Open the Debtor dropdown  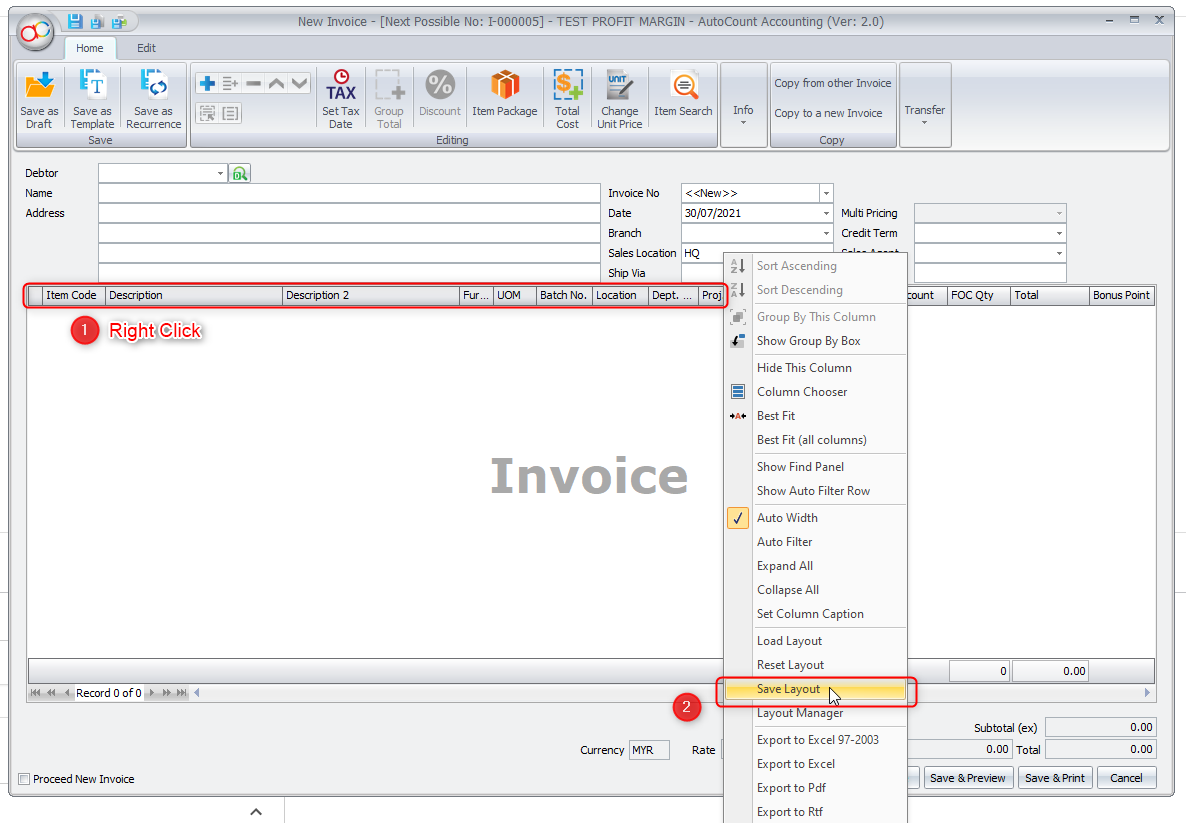coord(220,174)
